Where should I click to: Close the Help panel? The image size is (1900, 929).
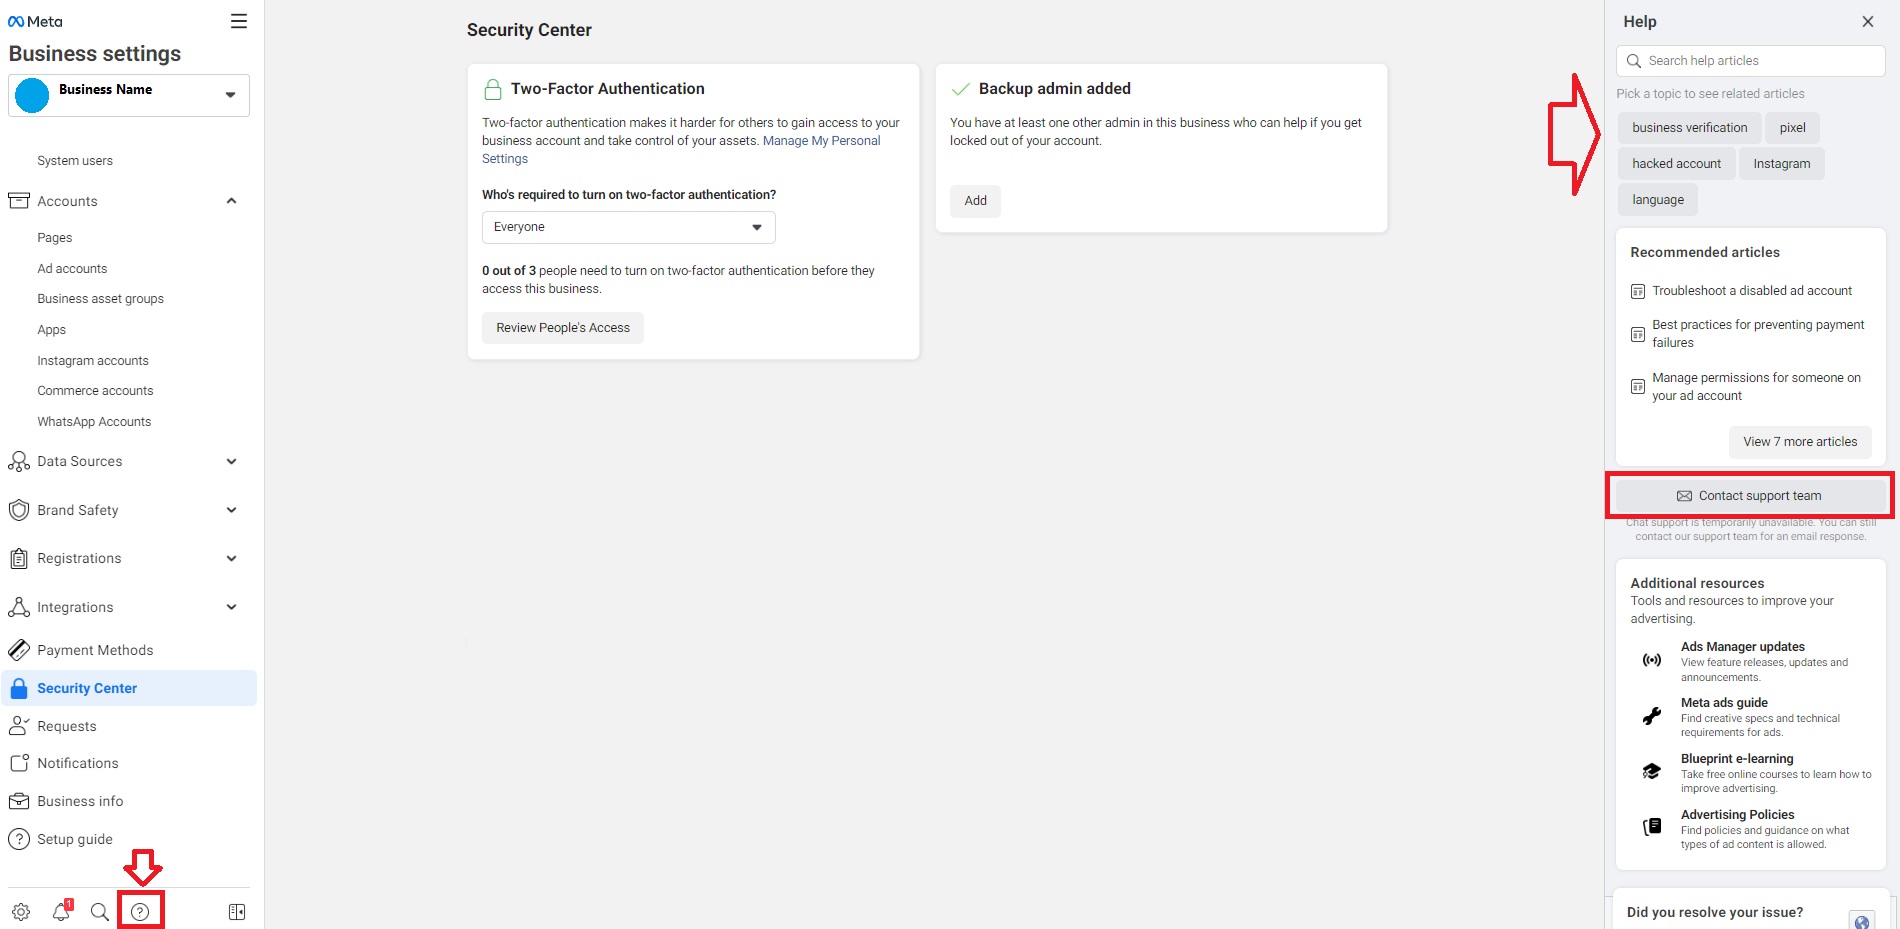coord(1867,22)
